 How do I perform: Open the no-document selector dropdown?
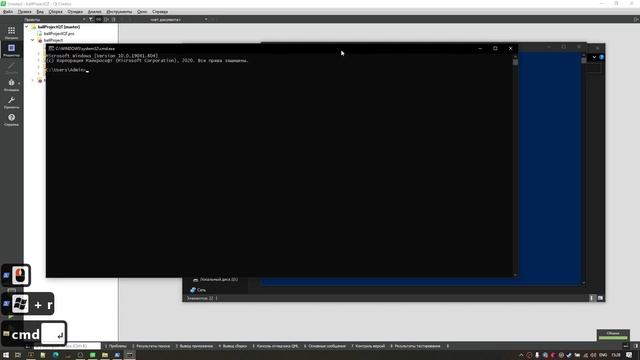178,19
